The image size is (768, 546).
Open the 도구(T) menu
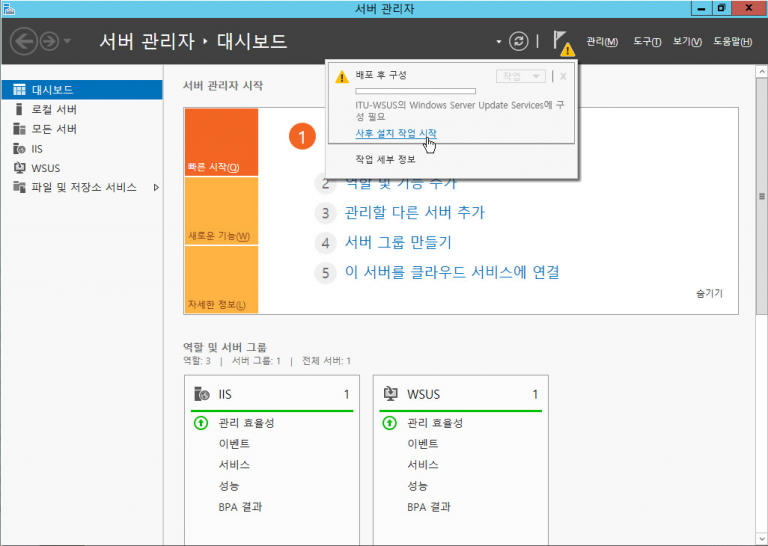pyautogui.click(x=647, y=42)
